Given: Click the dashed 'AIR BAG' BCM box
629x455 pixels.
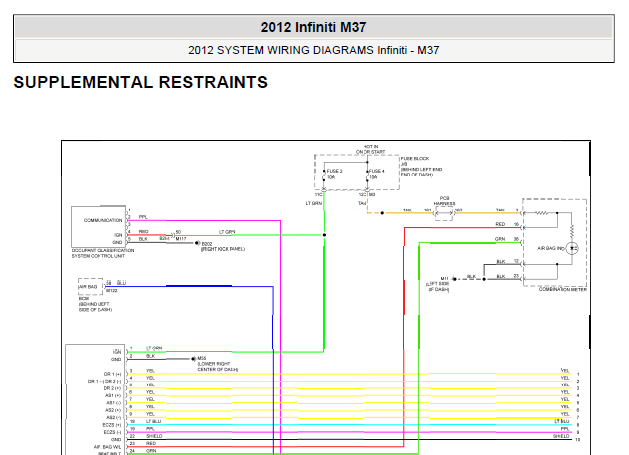Looking at the screenshot, I should click(x=90, y=286).
